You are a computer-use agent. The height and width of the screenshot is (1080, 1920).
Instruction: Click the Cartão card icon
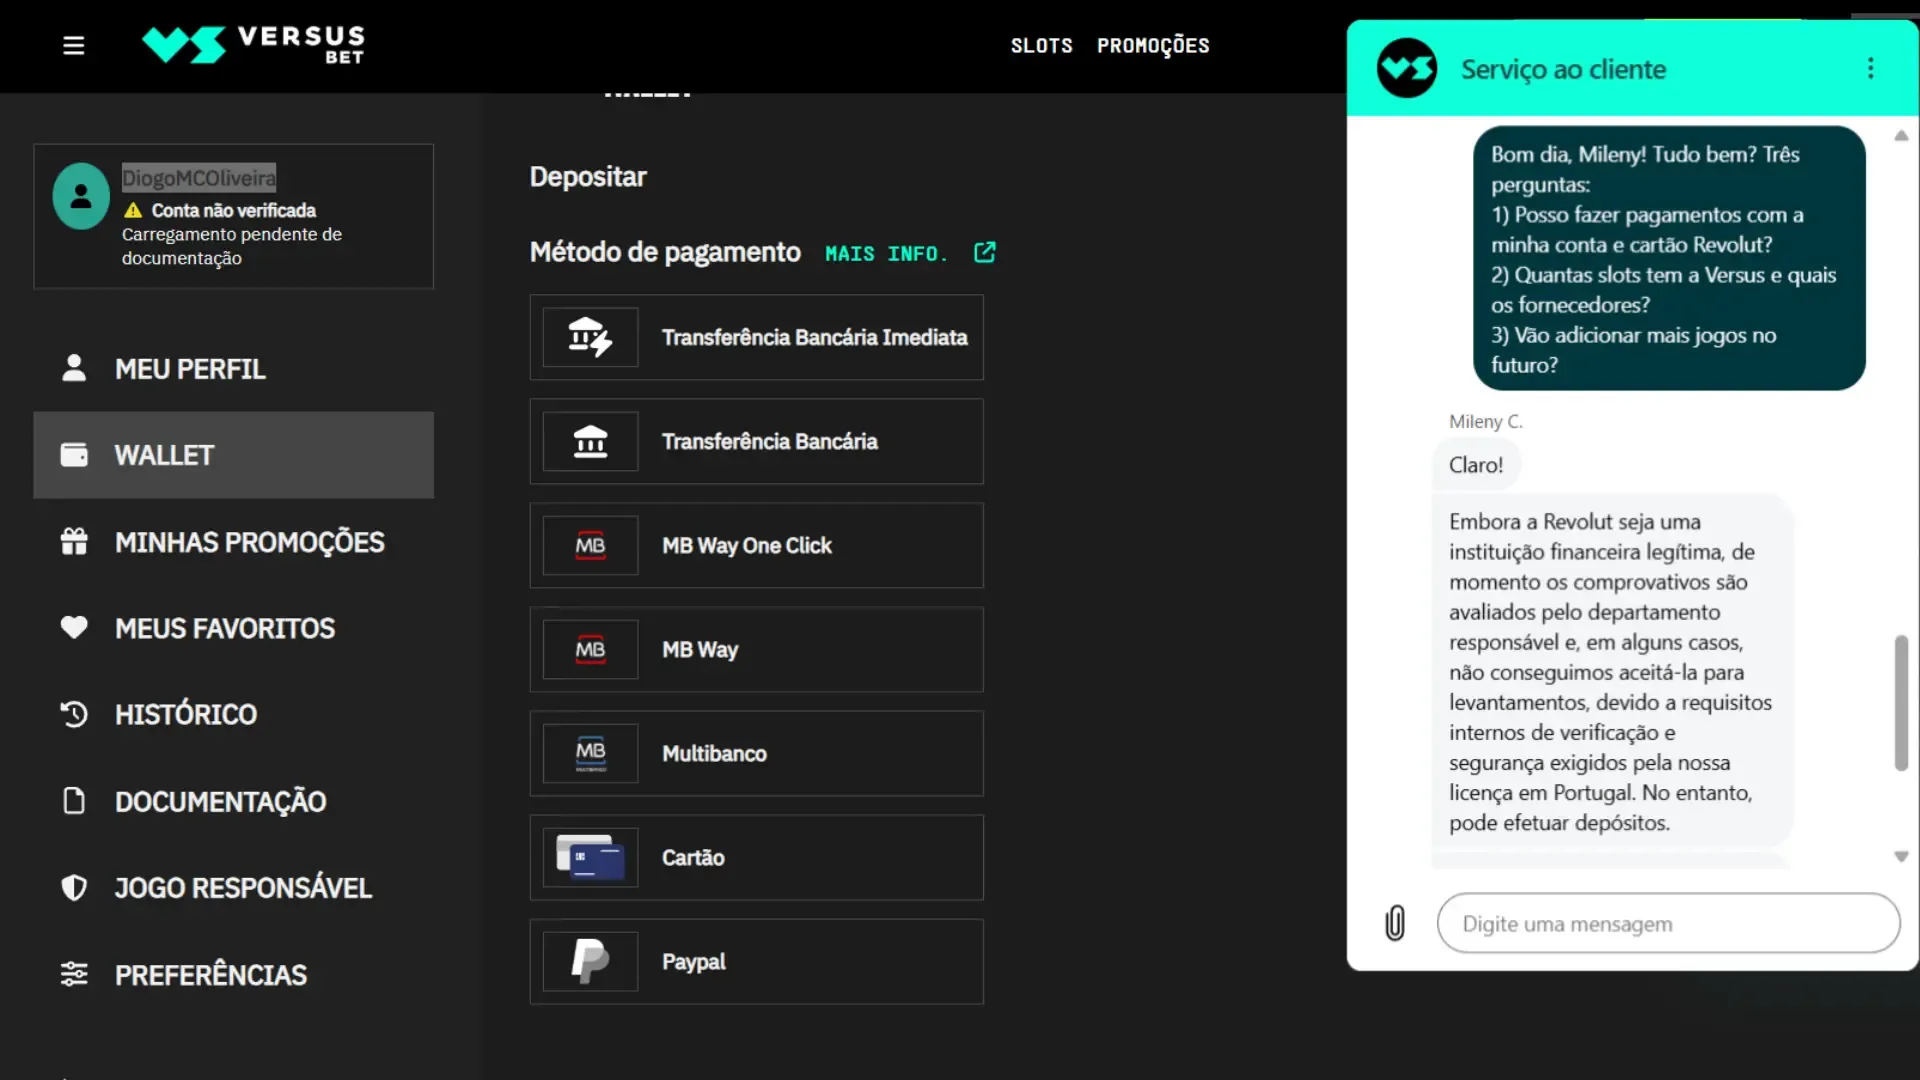590,857
